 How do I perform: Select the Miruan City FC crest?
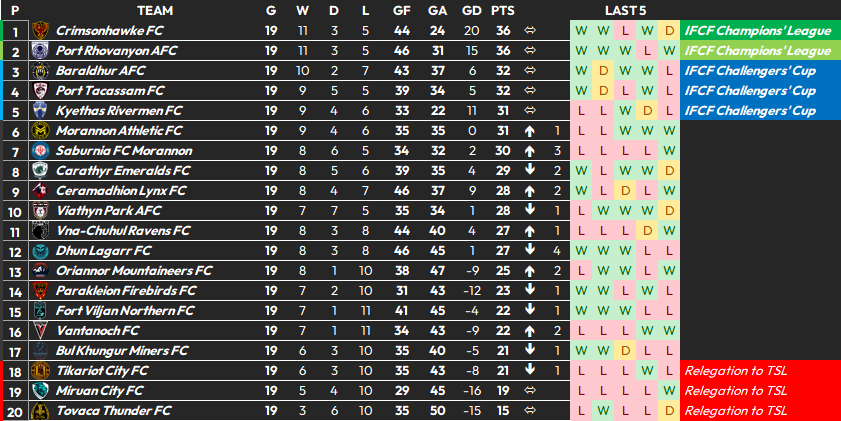[x=40, y=391]
